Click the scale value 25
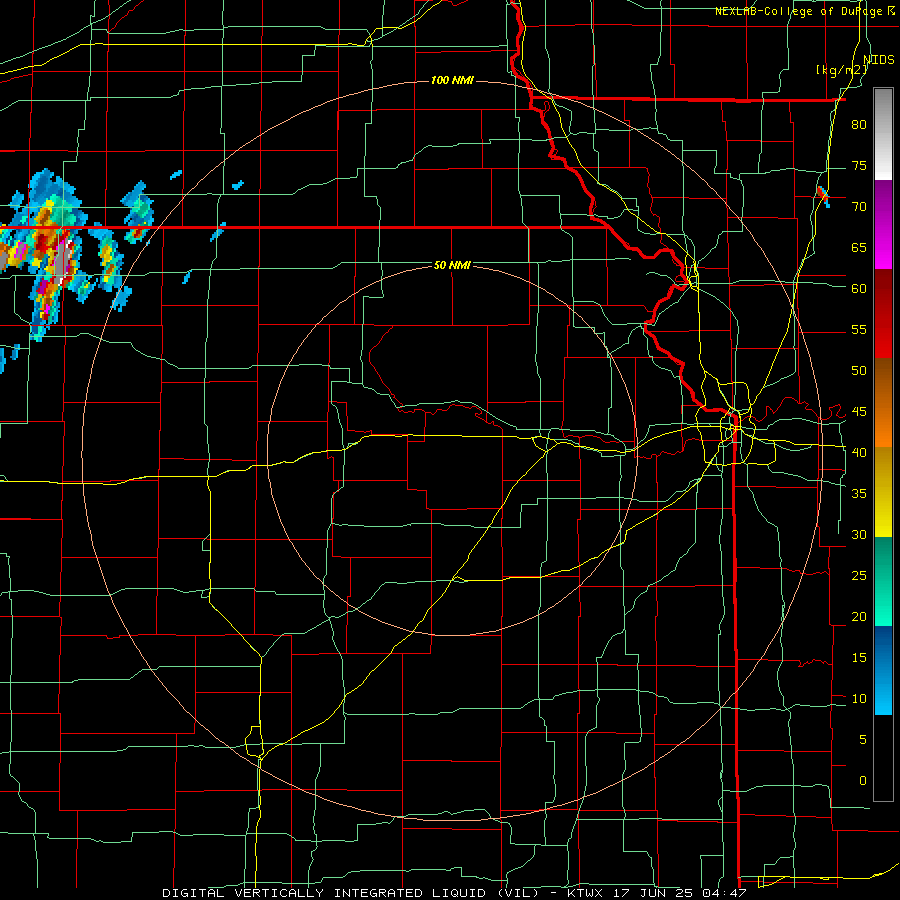Image resolution: width=900 pixels, height=900 pixels. [859, 576]
